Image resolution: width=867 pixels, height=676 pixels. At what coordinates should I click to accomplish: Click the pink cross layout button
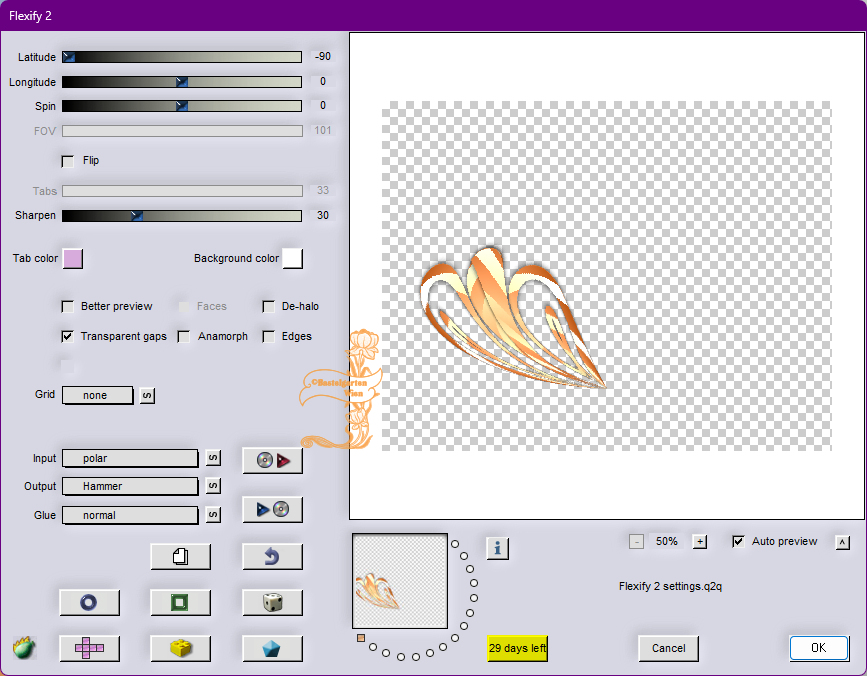(x=89, y=648)
